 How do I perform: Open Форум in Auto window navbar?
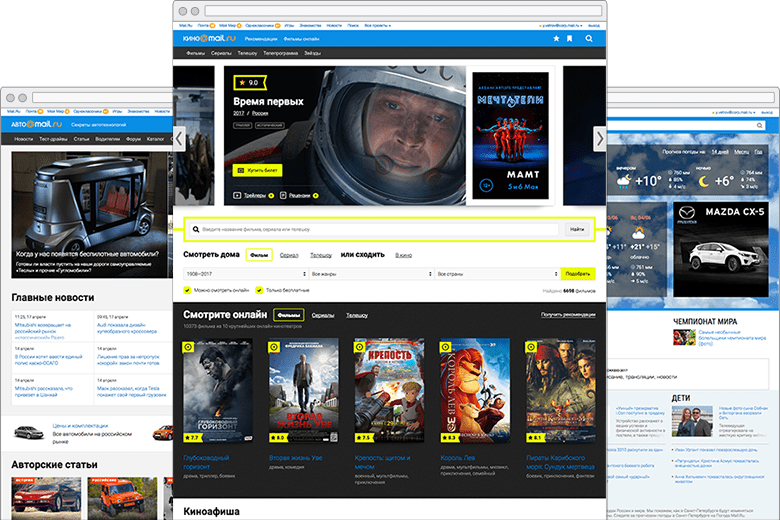[133, 139]
